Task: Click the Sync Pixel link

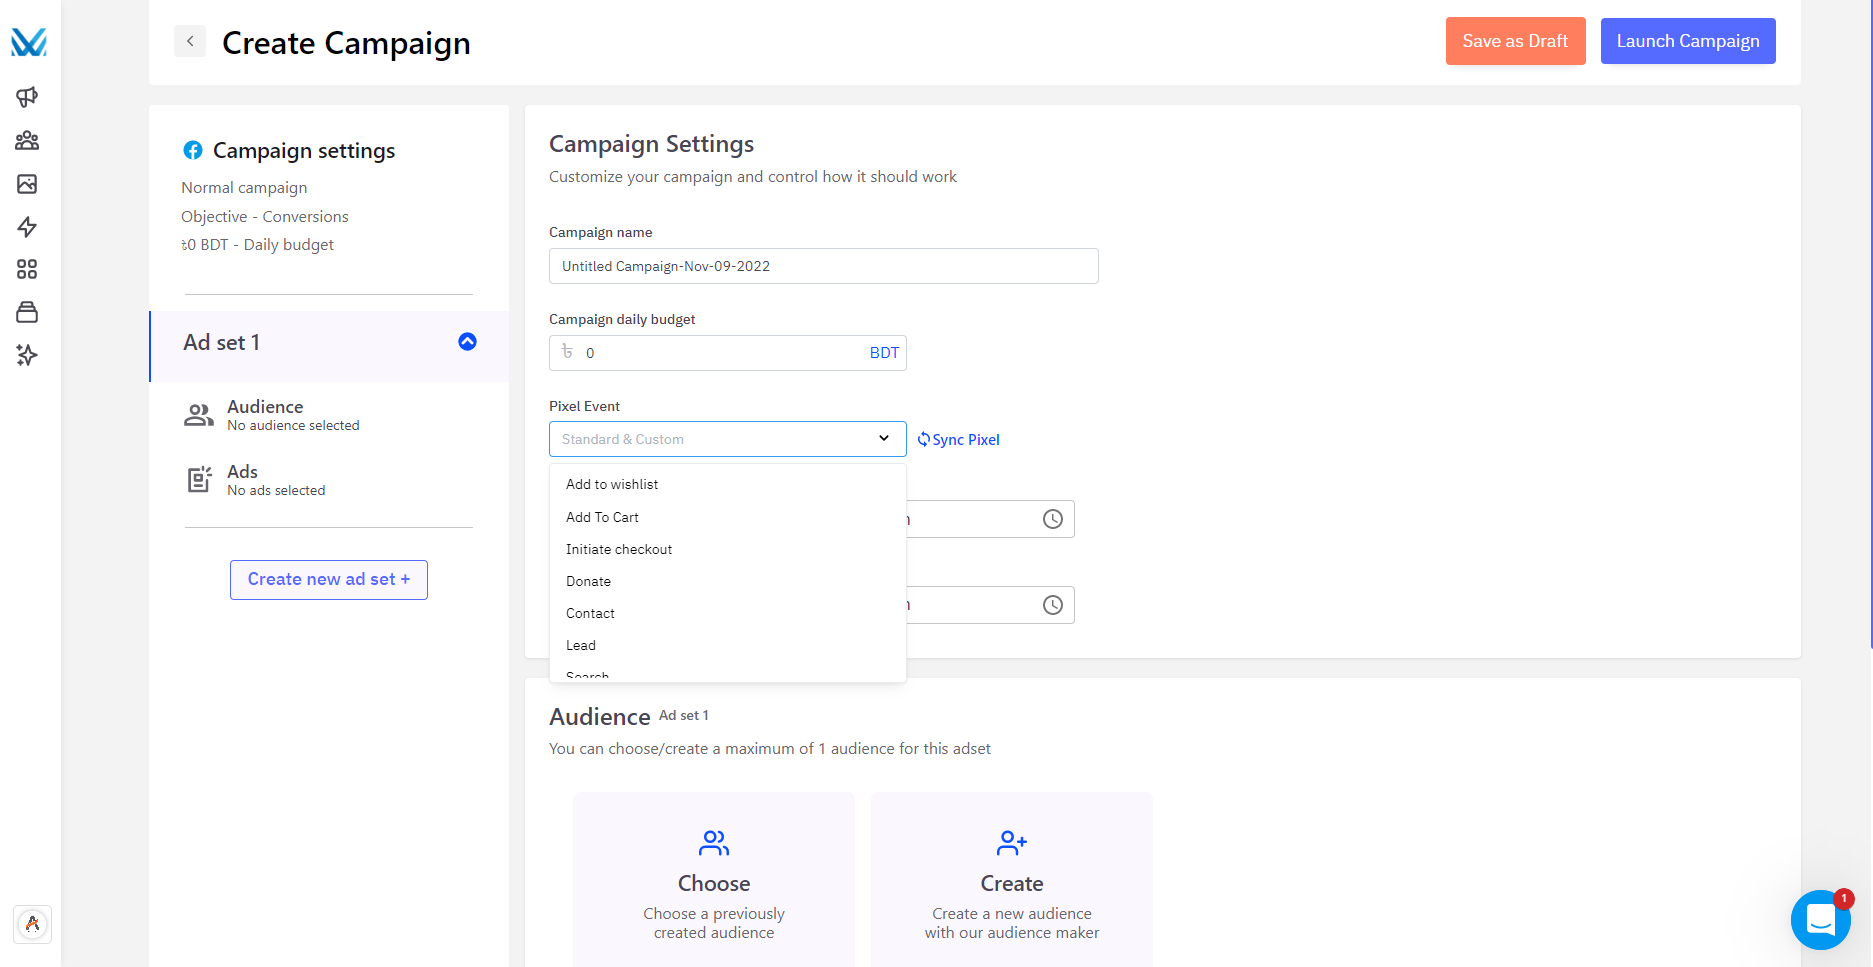Action: tap(959, 440)
